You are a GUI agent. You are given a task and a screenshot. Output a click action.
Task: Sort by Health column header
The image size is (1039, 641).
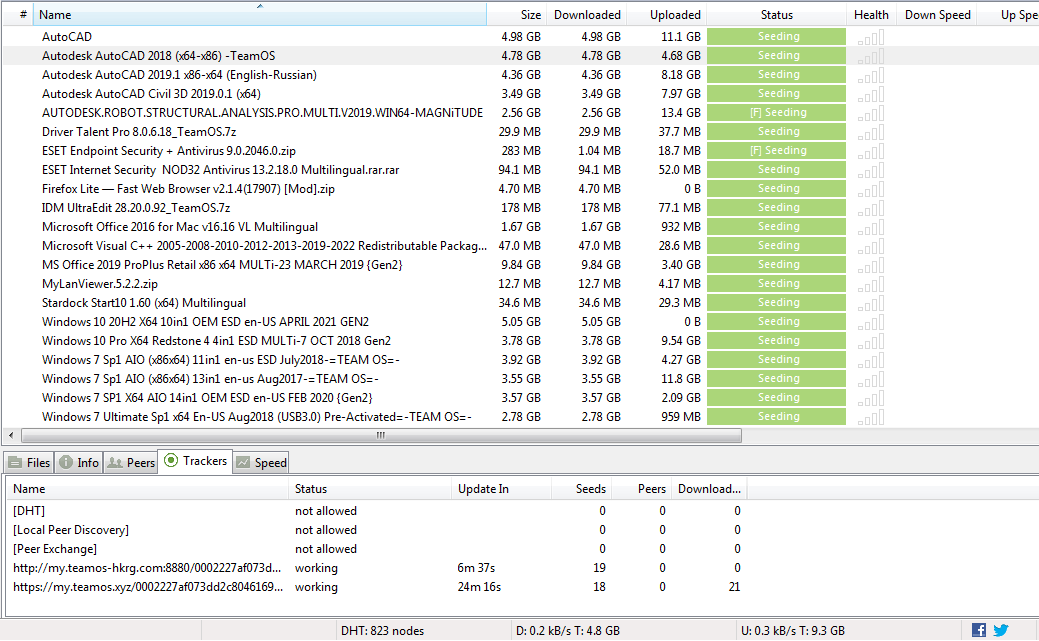871,15
